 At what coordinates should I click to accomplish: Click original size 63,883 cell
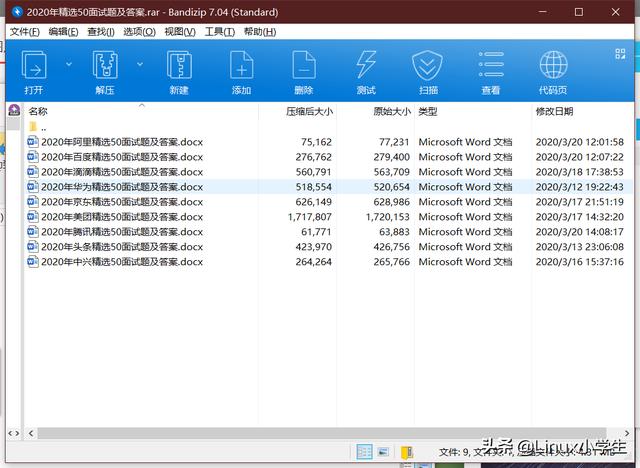[x=394, y=232]
